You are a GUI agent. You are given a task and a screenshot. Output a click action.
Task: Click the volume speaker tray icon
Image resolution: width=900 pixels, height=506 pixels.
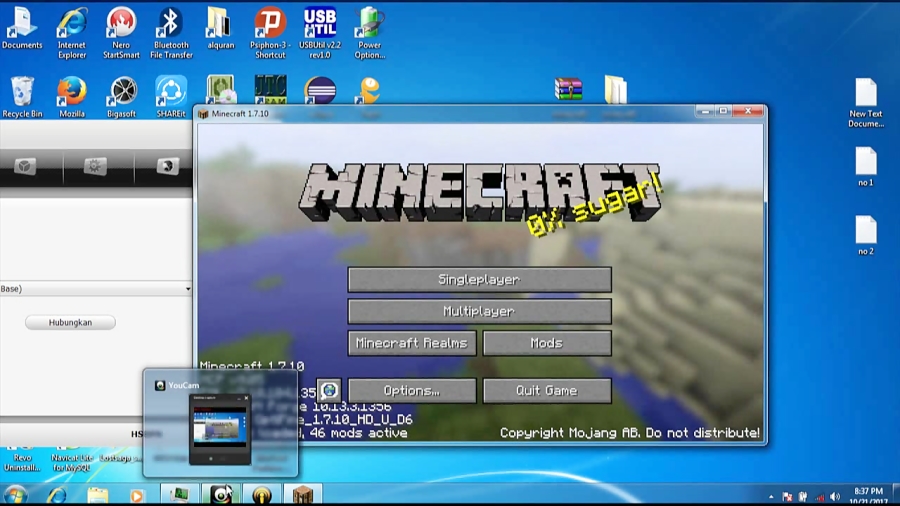[x=835, y=497]
